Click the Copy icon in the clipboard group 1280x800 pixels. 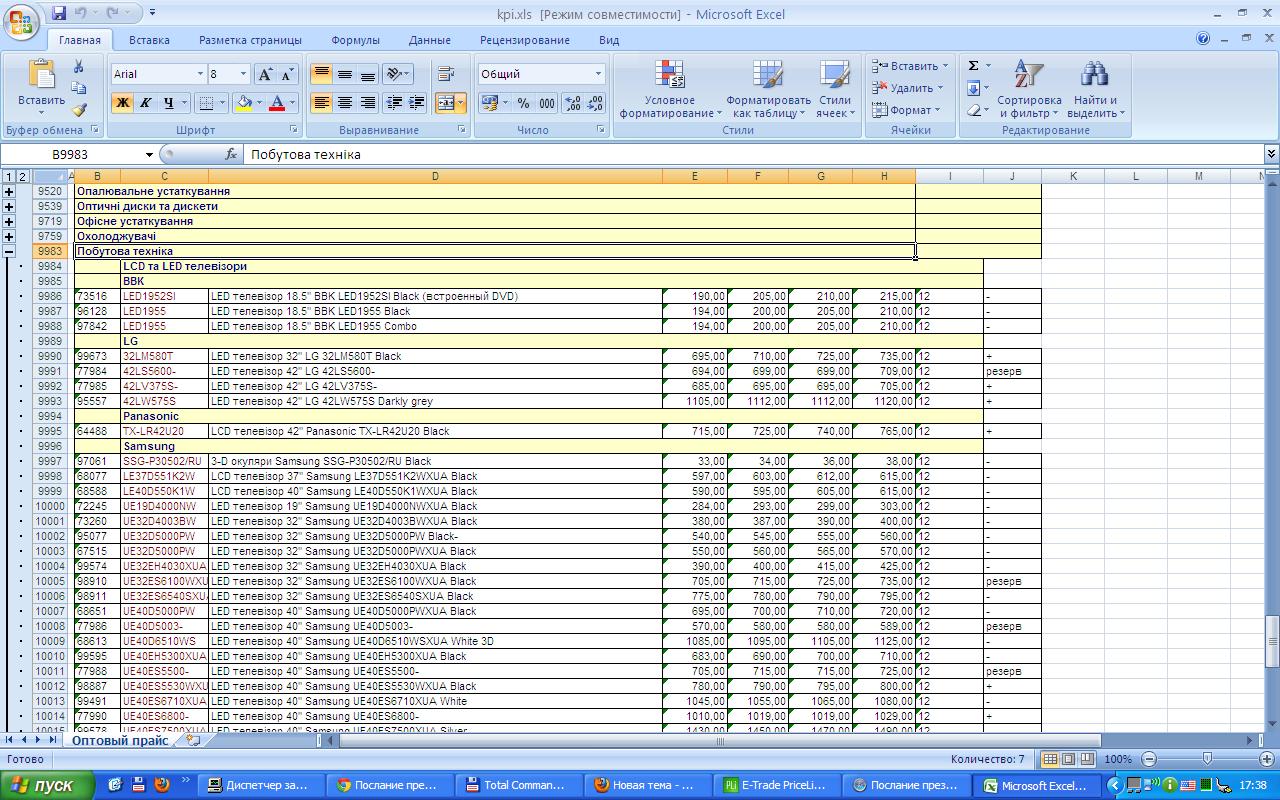(79, 88)
